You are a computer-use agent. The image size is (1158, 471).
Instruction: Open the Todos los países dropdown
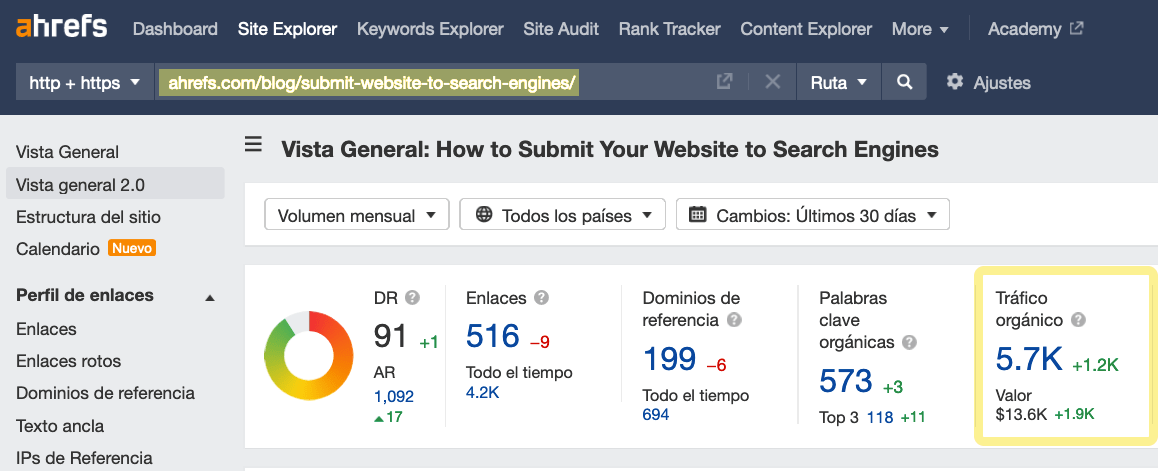[562, 214]
